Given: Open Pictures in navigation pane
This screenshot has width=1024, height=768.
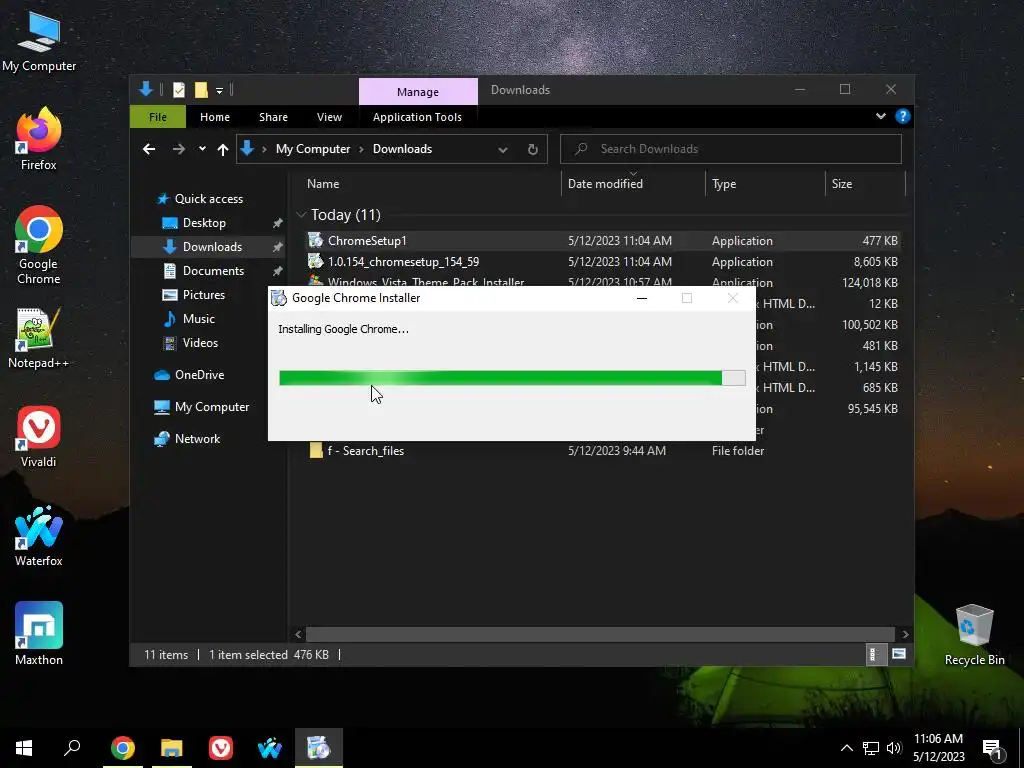Looking at the screenshot, I should click(x=203, y=295).
